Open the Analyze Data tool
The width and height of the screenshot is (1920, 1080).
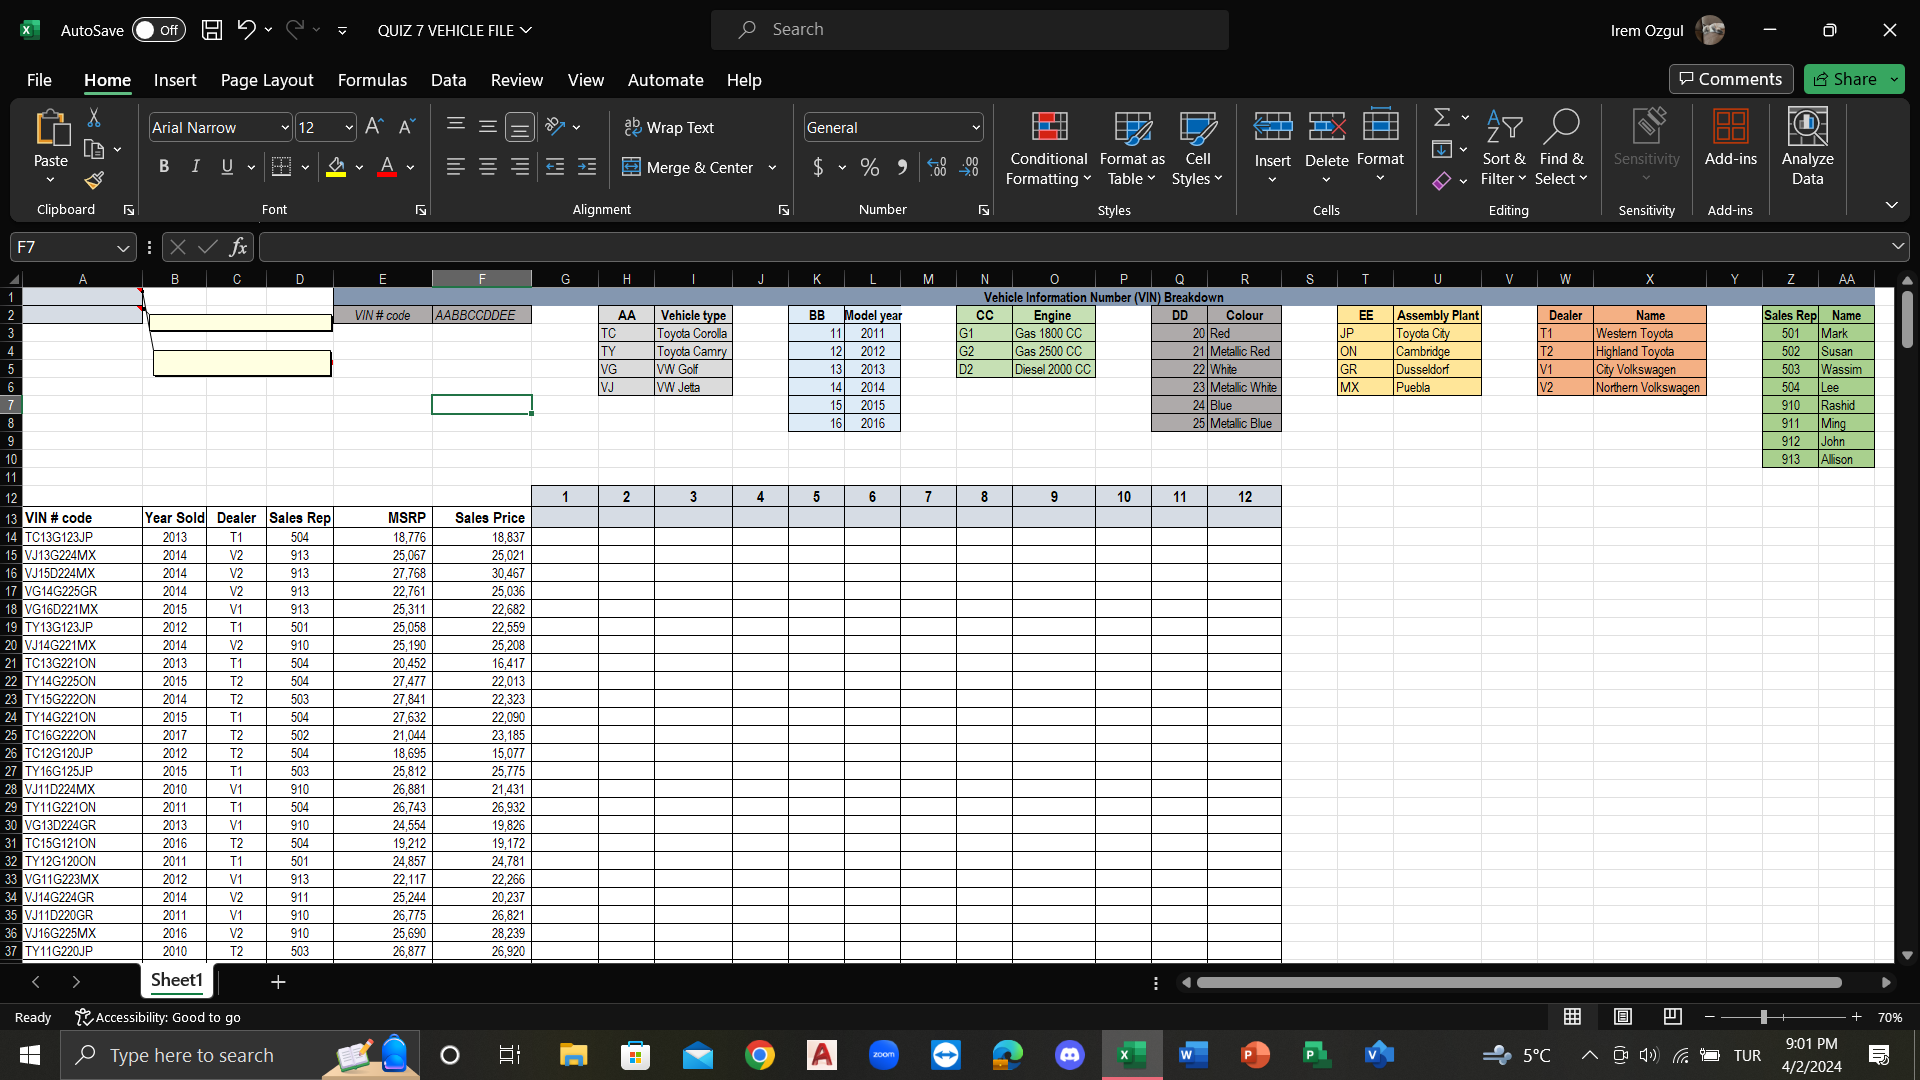[x=1806, y=148]
